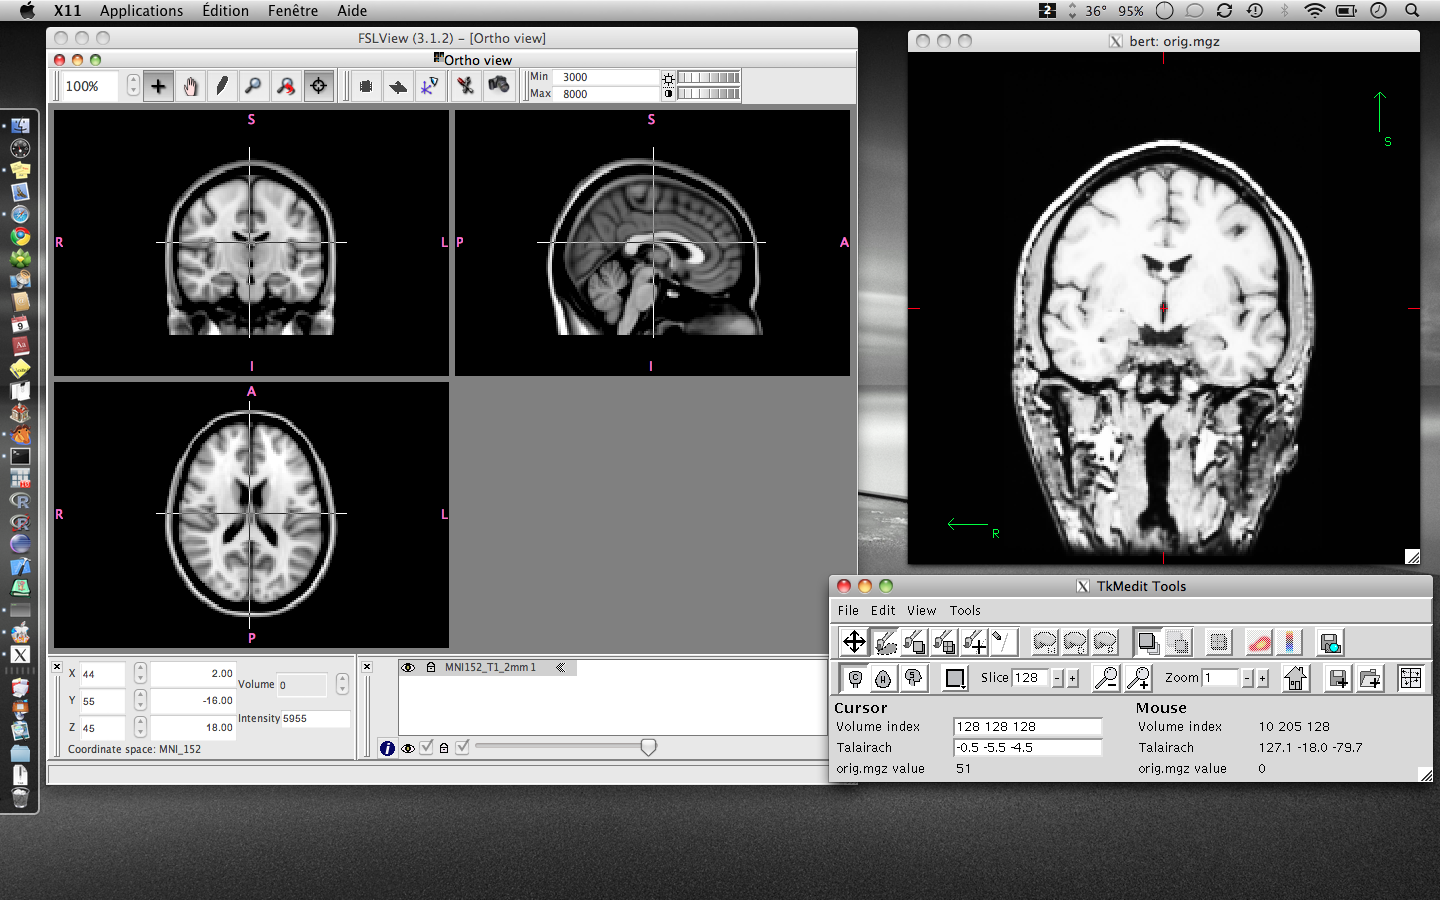Open the Tools menu in TkMedit
This screenshot has width=1440, height=900.
(965, 610)
